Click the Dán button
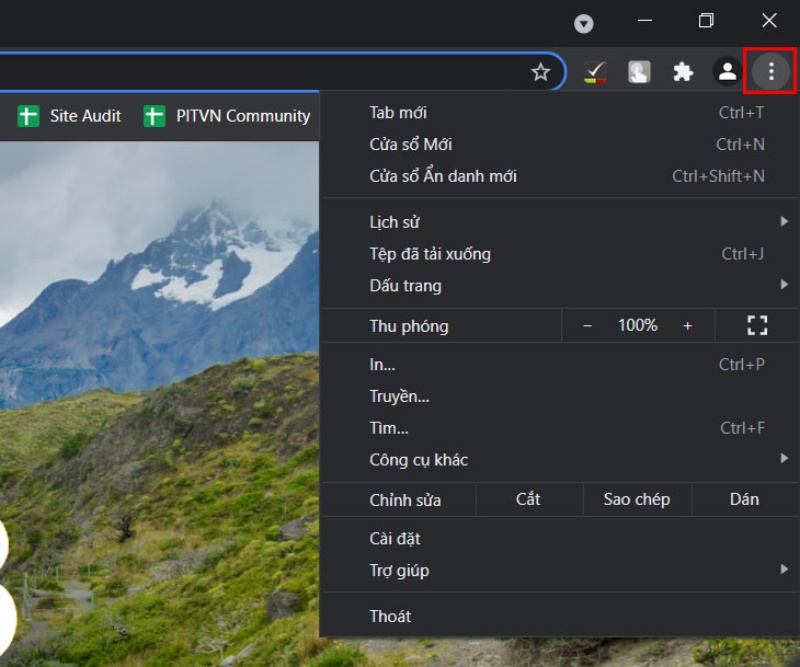 point(744,499)
